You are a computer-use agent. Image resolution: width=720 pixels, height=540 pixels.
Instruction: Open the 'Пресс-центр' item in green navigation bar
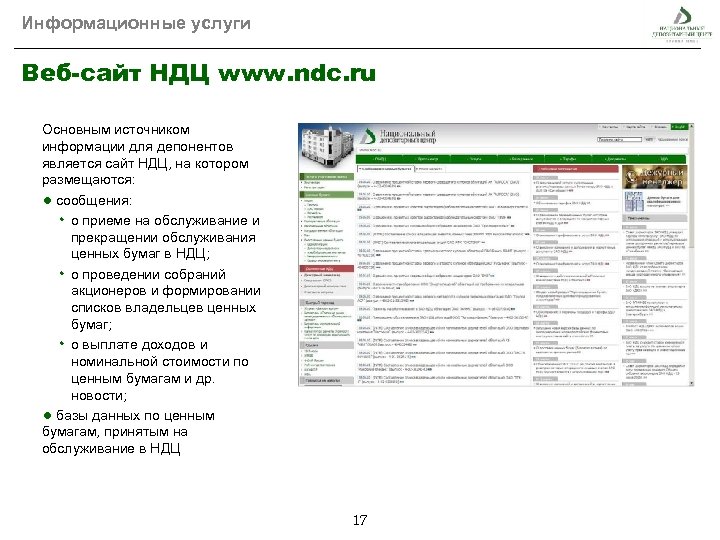[427, 159]
